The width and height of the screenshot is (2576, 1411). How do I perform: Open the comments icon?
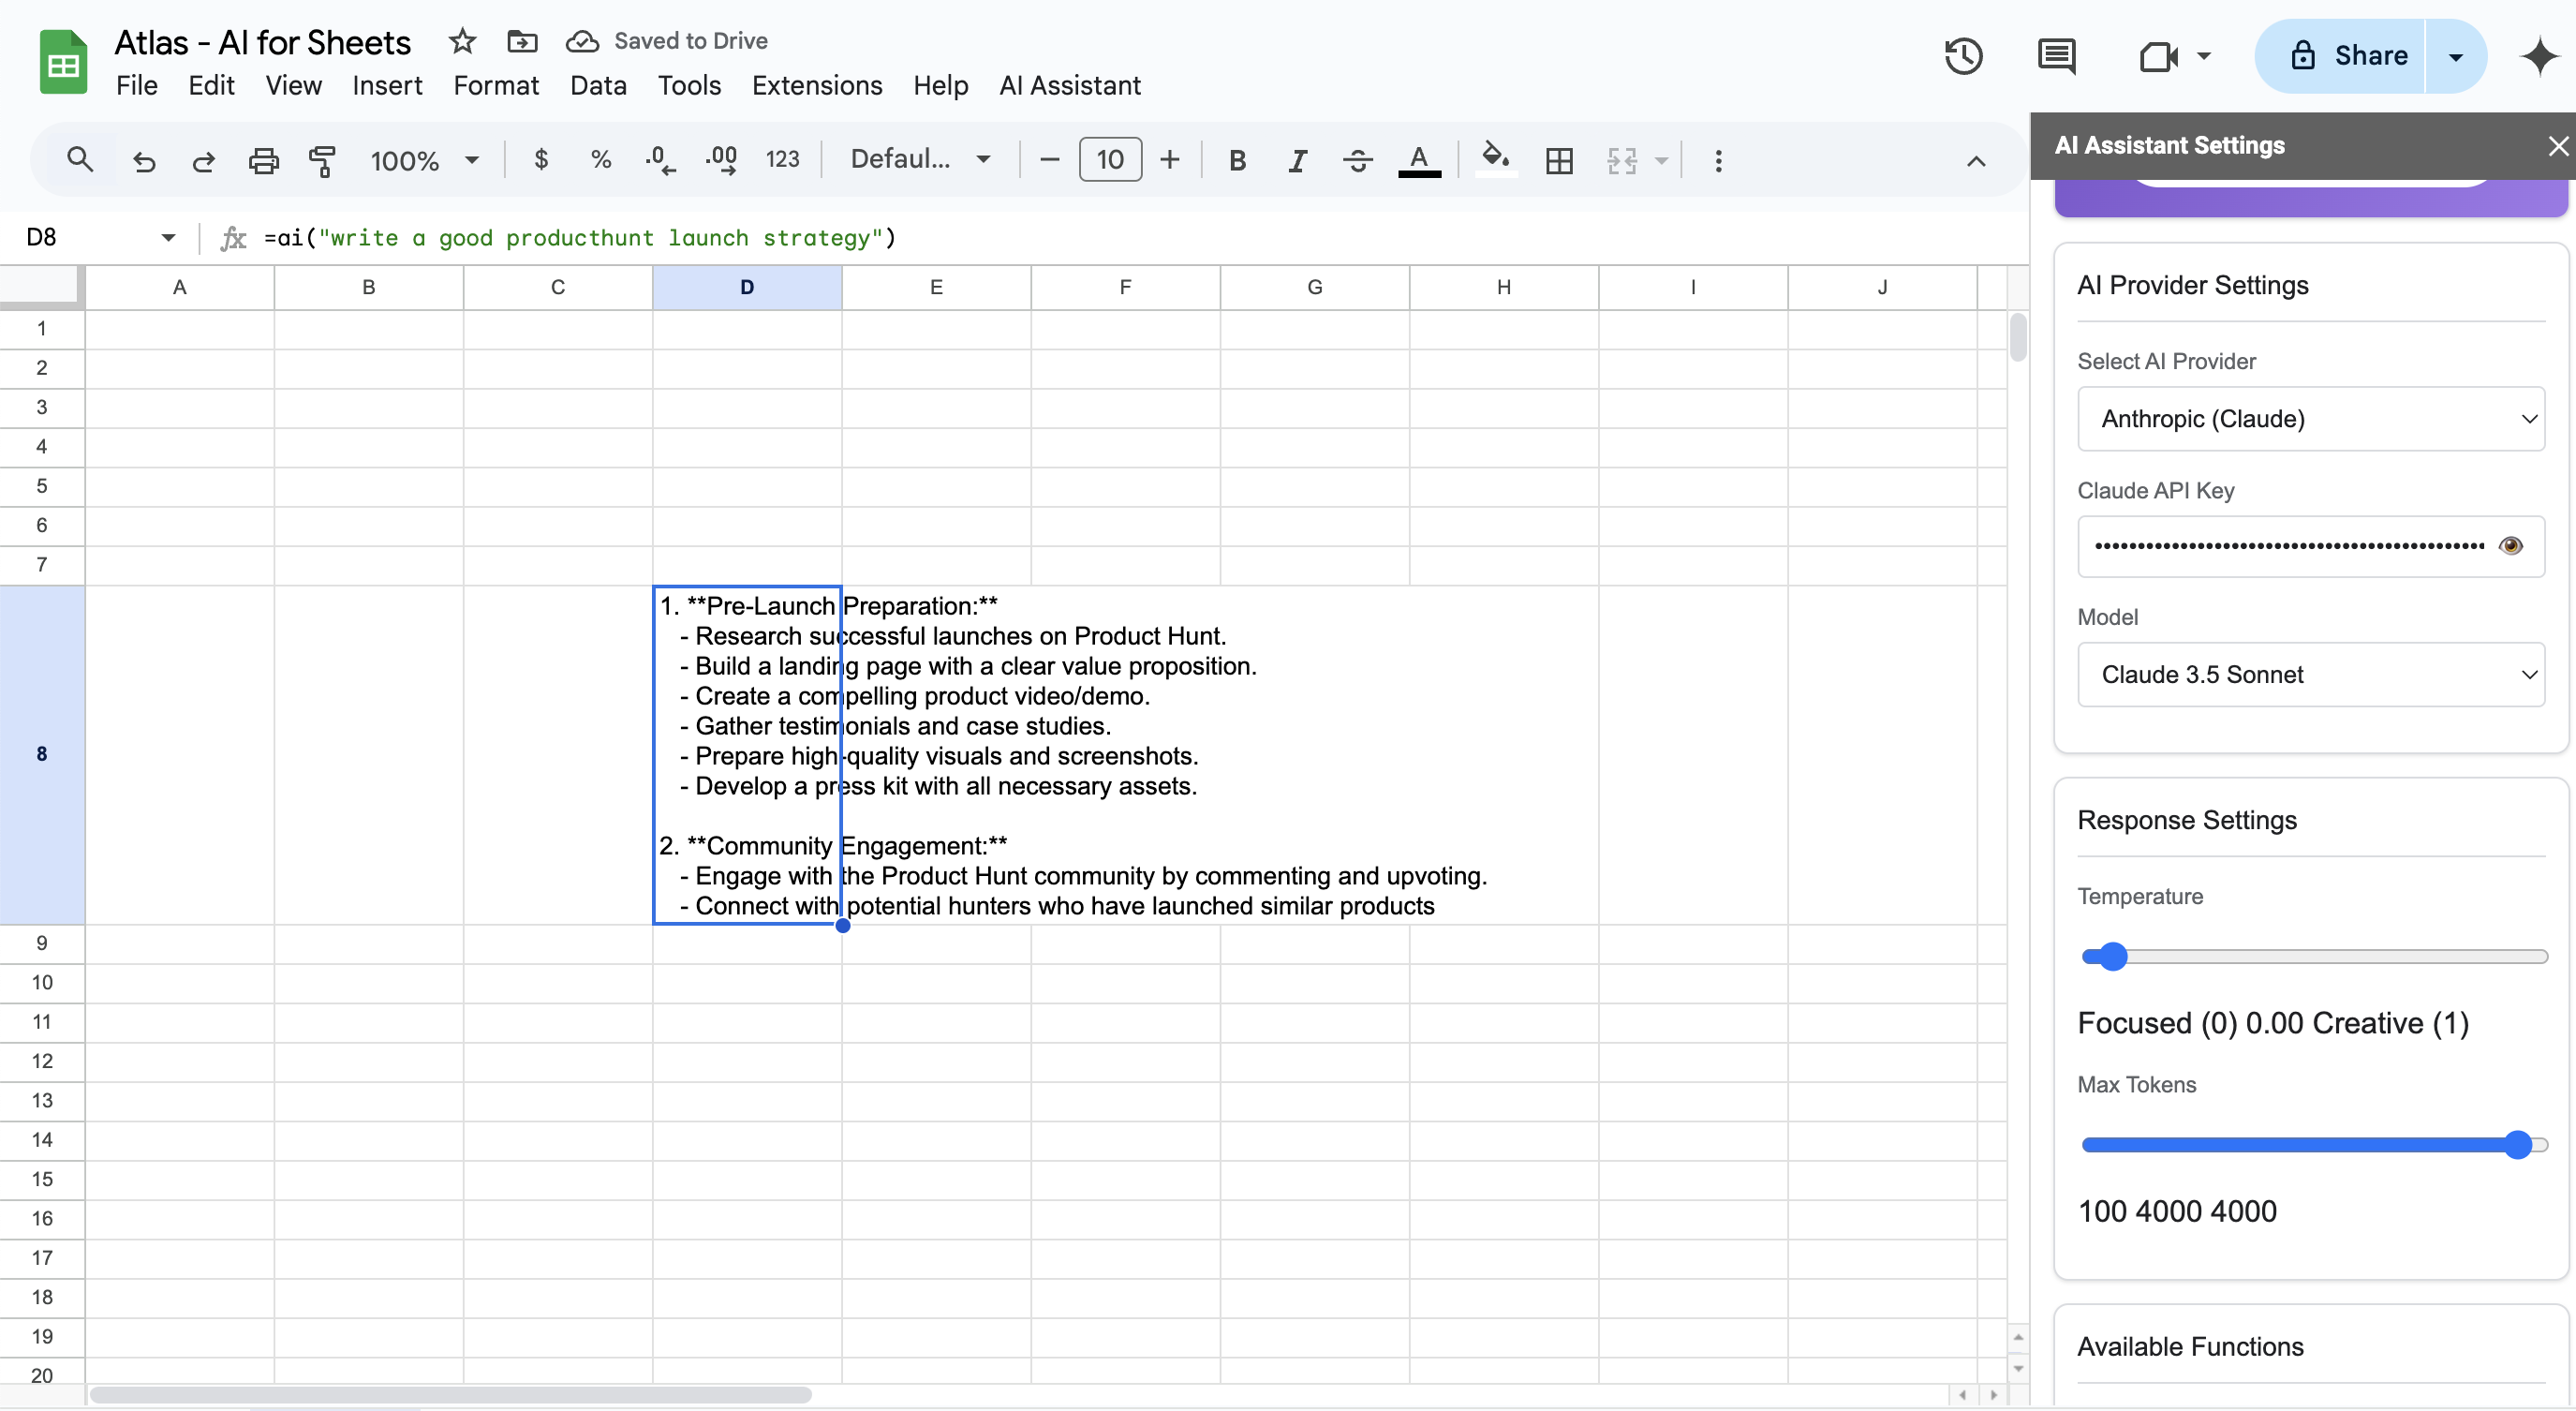[2056, 56]
